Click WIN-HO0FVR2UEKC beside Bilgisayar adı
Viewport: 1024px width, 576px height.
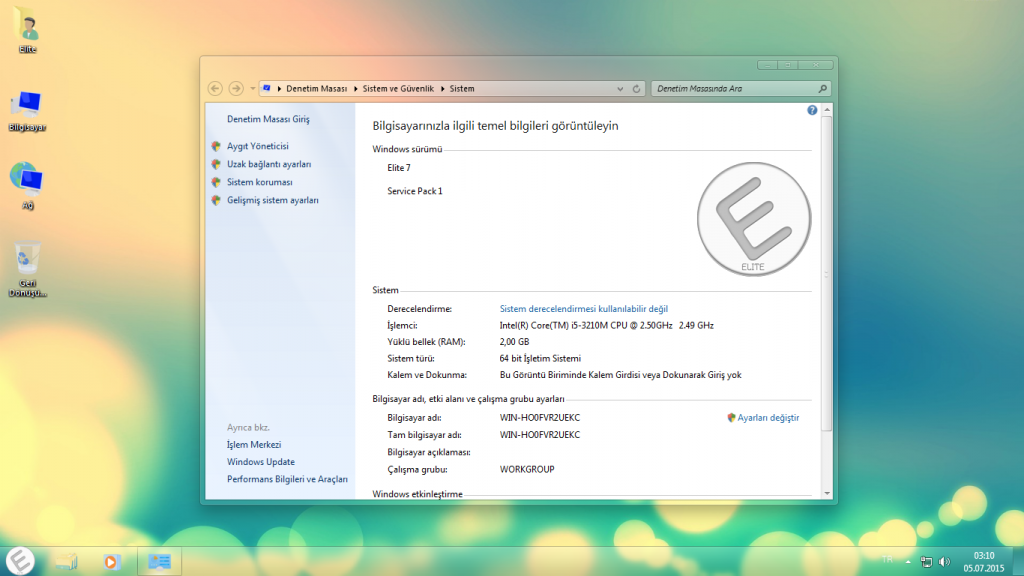tap(540, 418)
